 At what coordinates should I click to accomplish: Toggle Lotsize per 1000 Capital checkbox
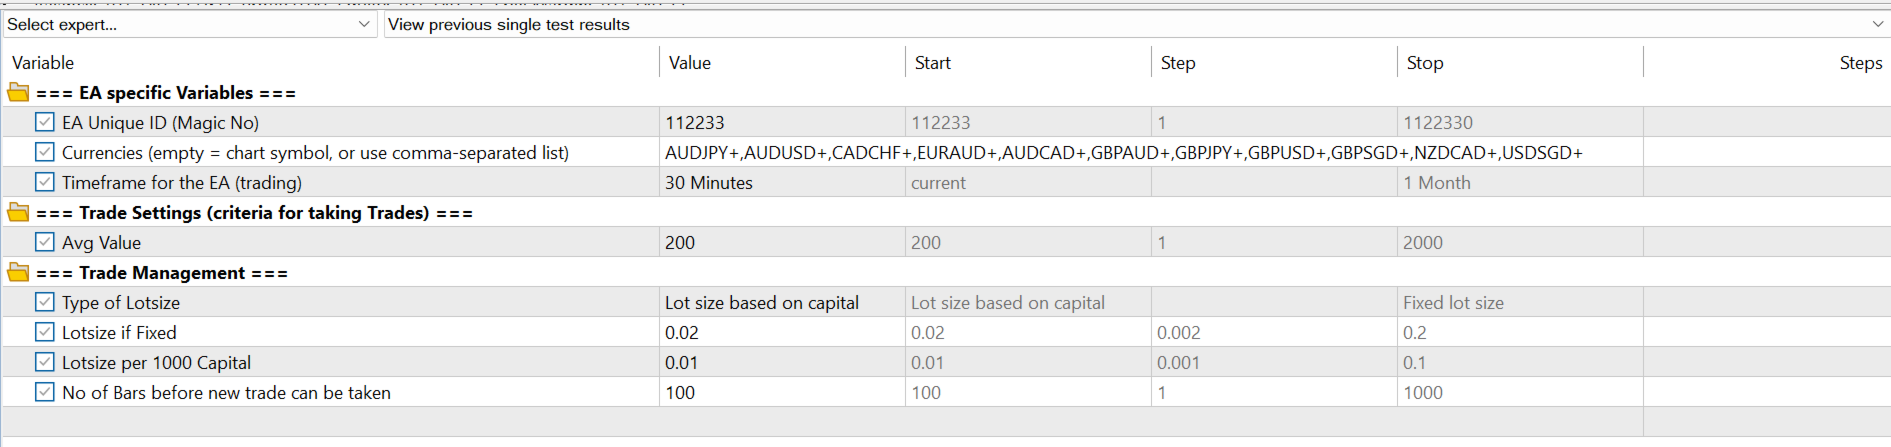[x=44, y=362]
